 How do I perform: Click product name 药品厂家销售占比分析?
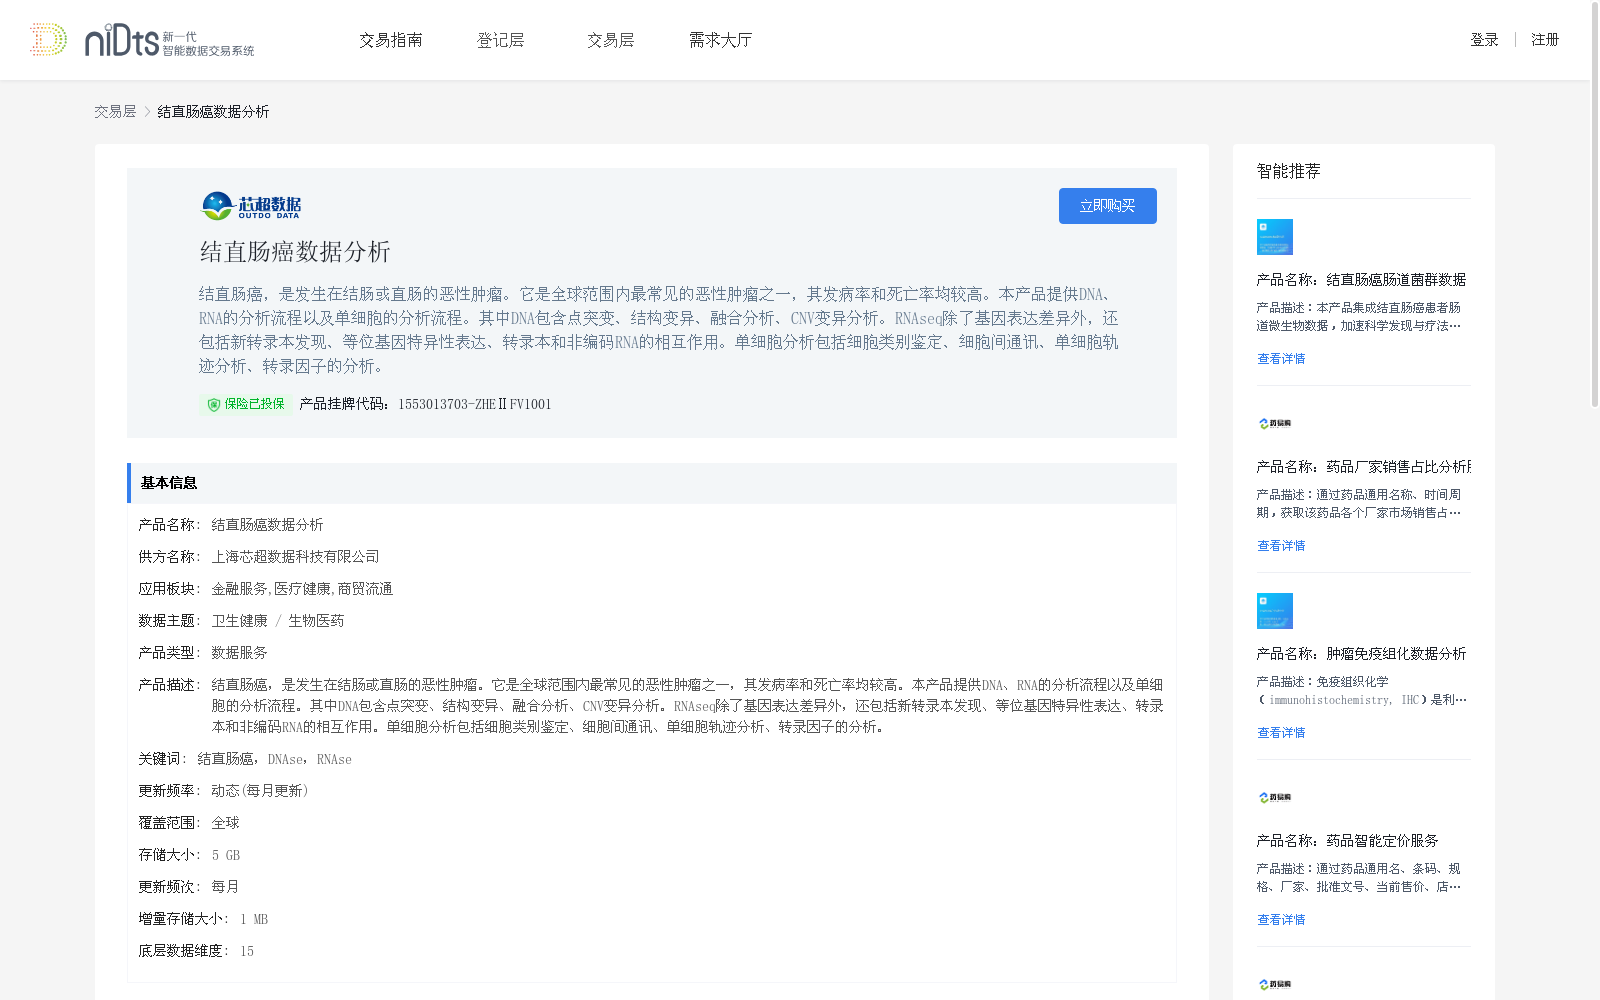click(x=1398, y=467)
